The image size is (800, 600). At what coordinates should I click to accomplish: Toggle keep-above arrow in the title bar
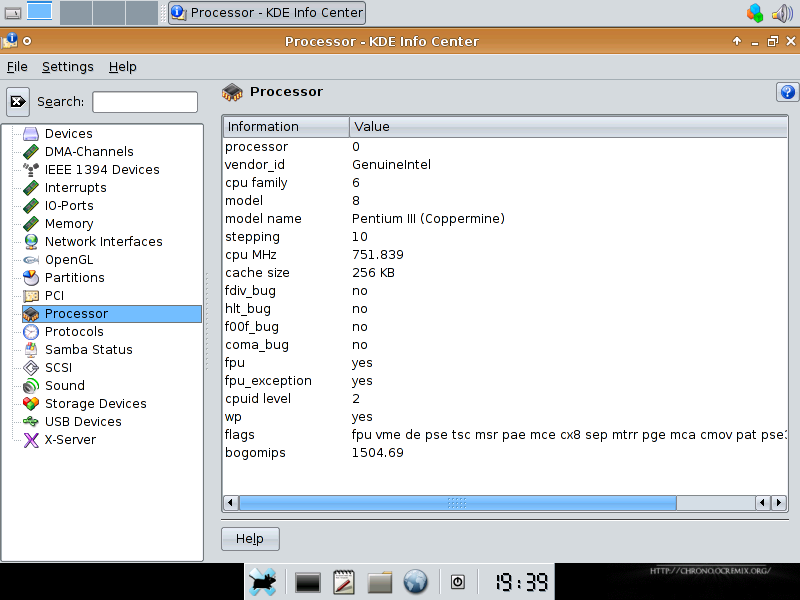[x=737, y=41]
